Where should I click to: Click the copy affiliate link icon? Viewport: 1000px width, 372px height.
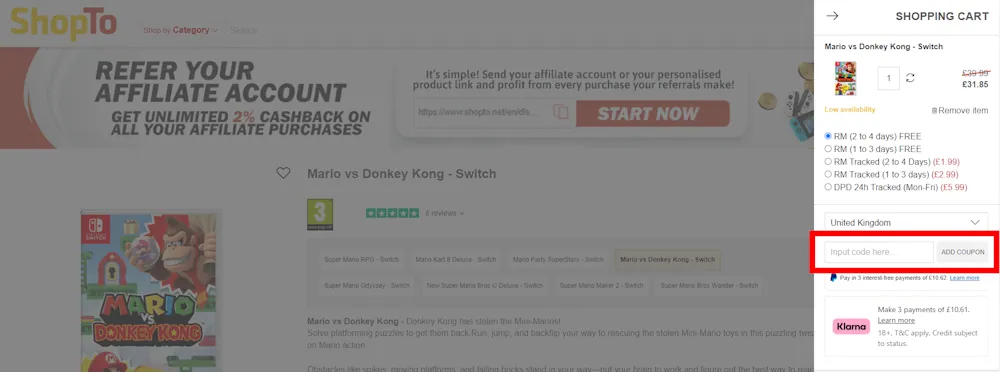click(x=561, y=112)
